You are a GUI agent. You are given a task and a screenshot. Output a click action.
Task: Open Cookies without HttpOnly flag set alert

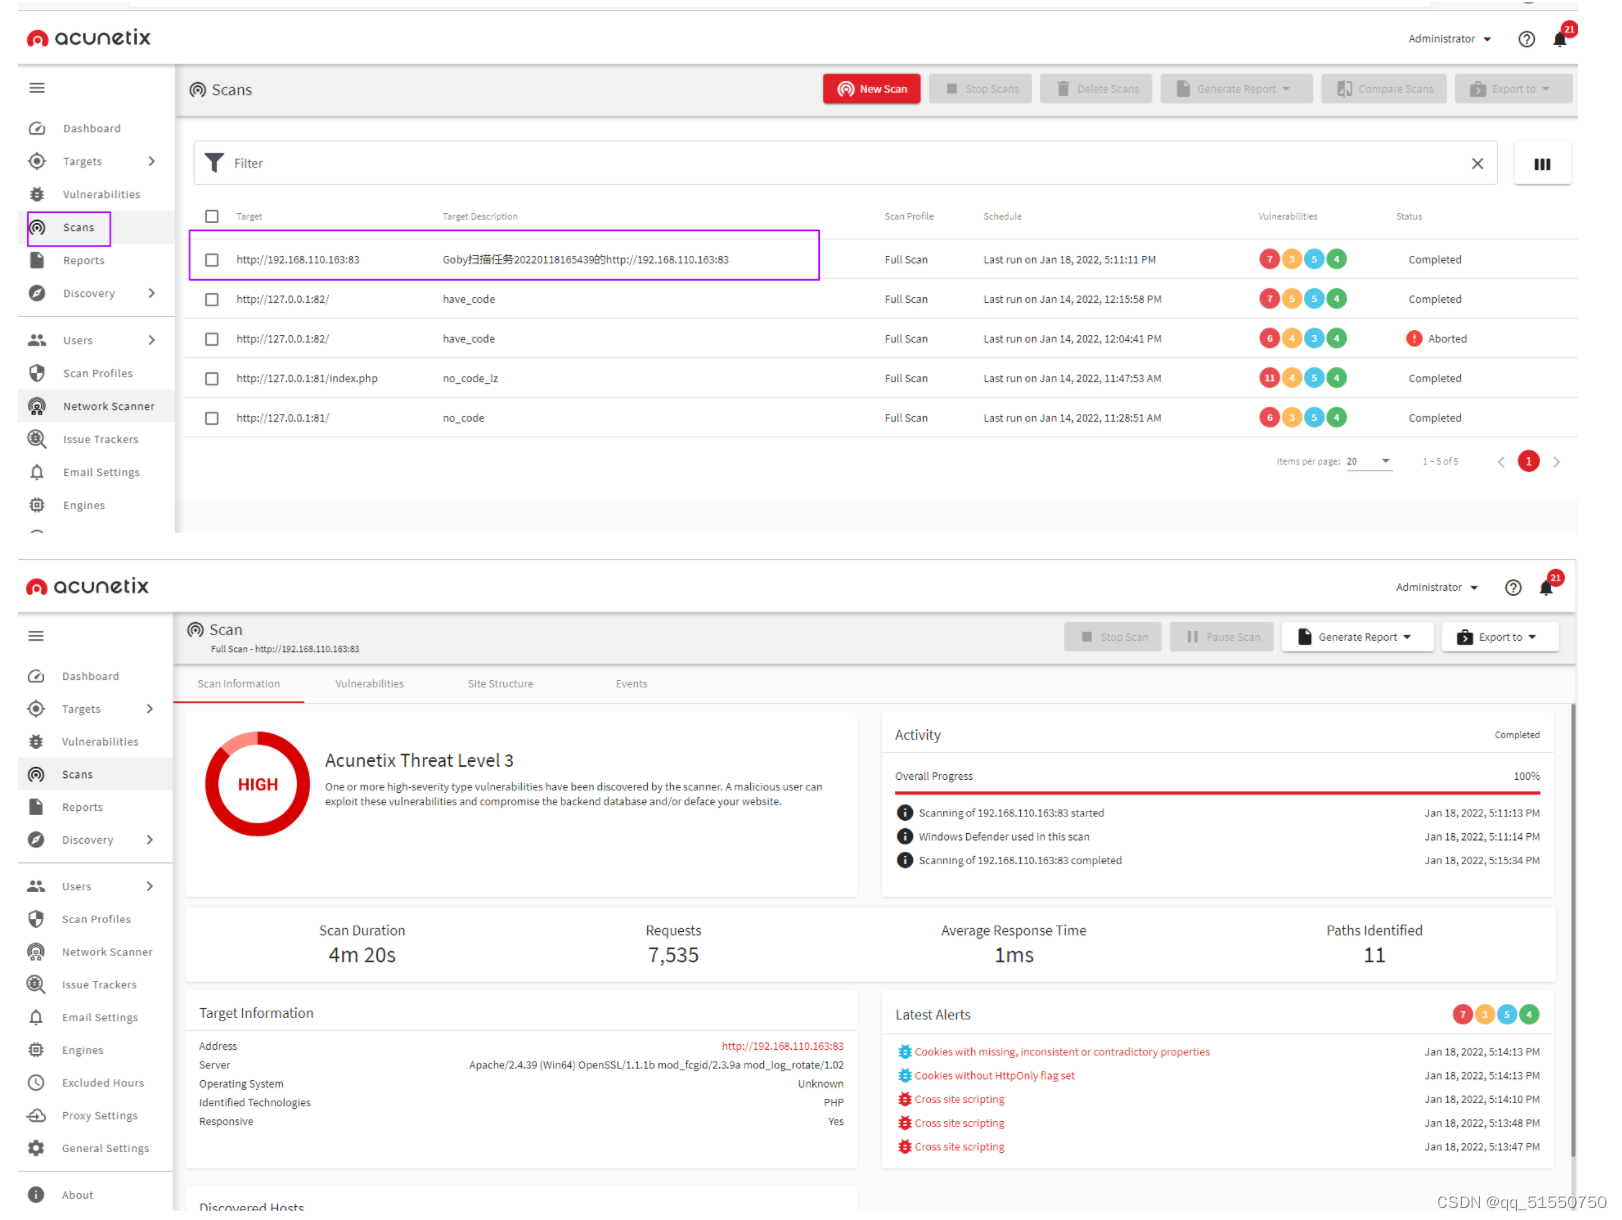click(x=994, y=1076)
